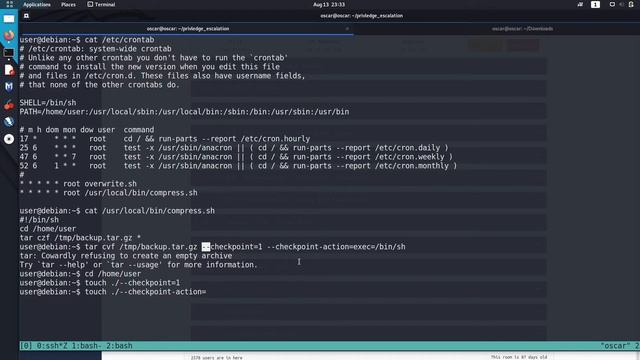Click '# /etc/crontab: system-wide crontab' comment

tap(96, 49)
